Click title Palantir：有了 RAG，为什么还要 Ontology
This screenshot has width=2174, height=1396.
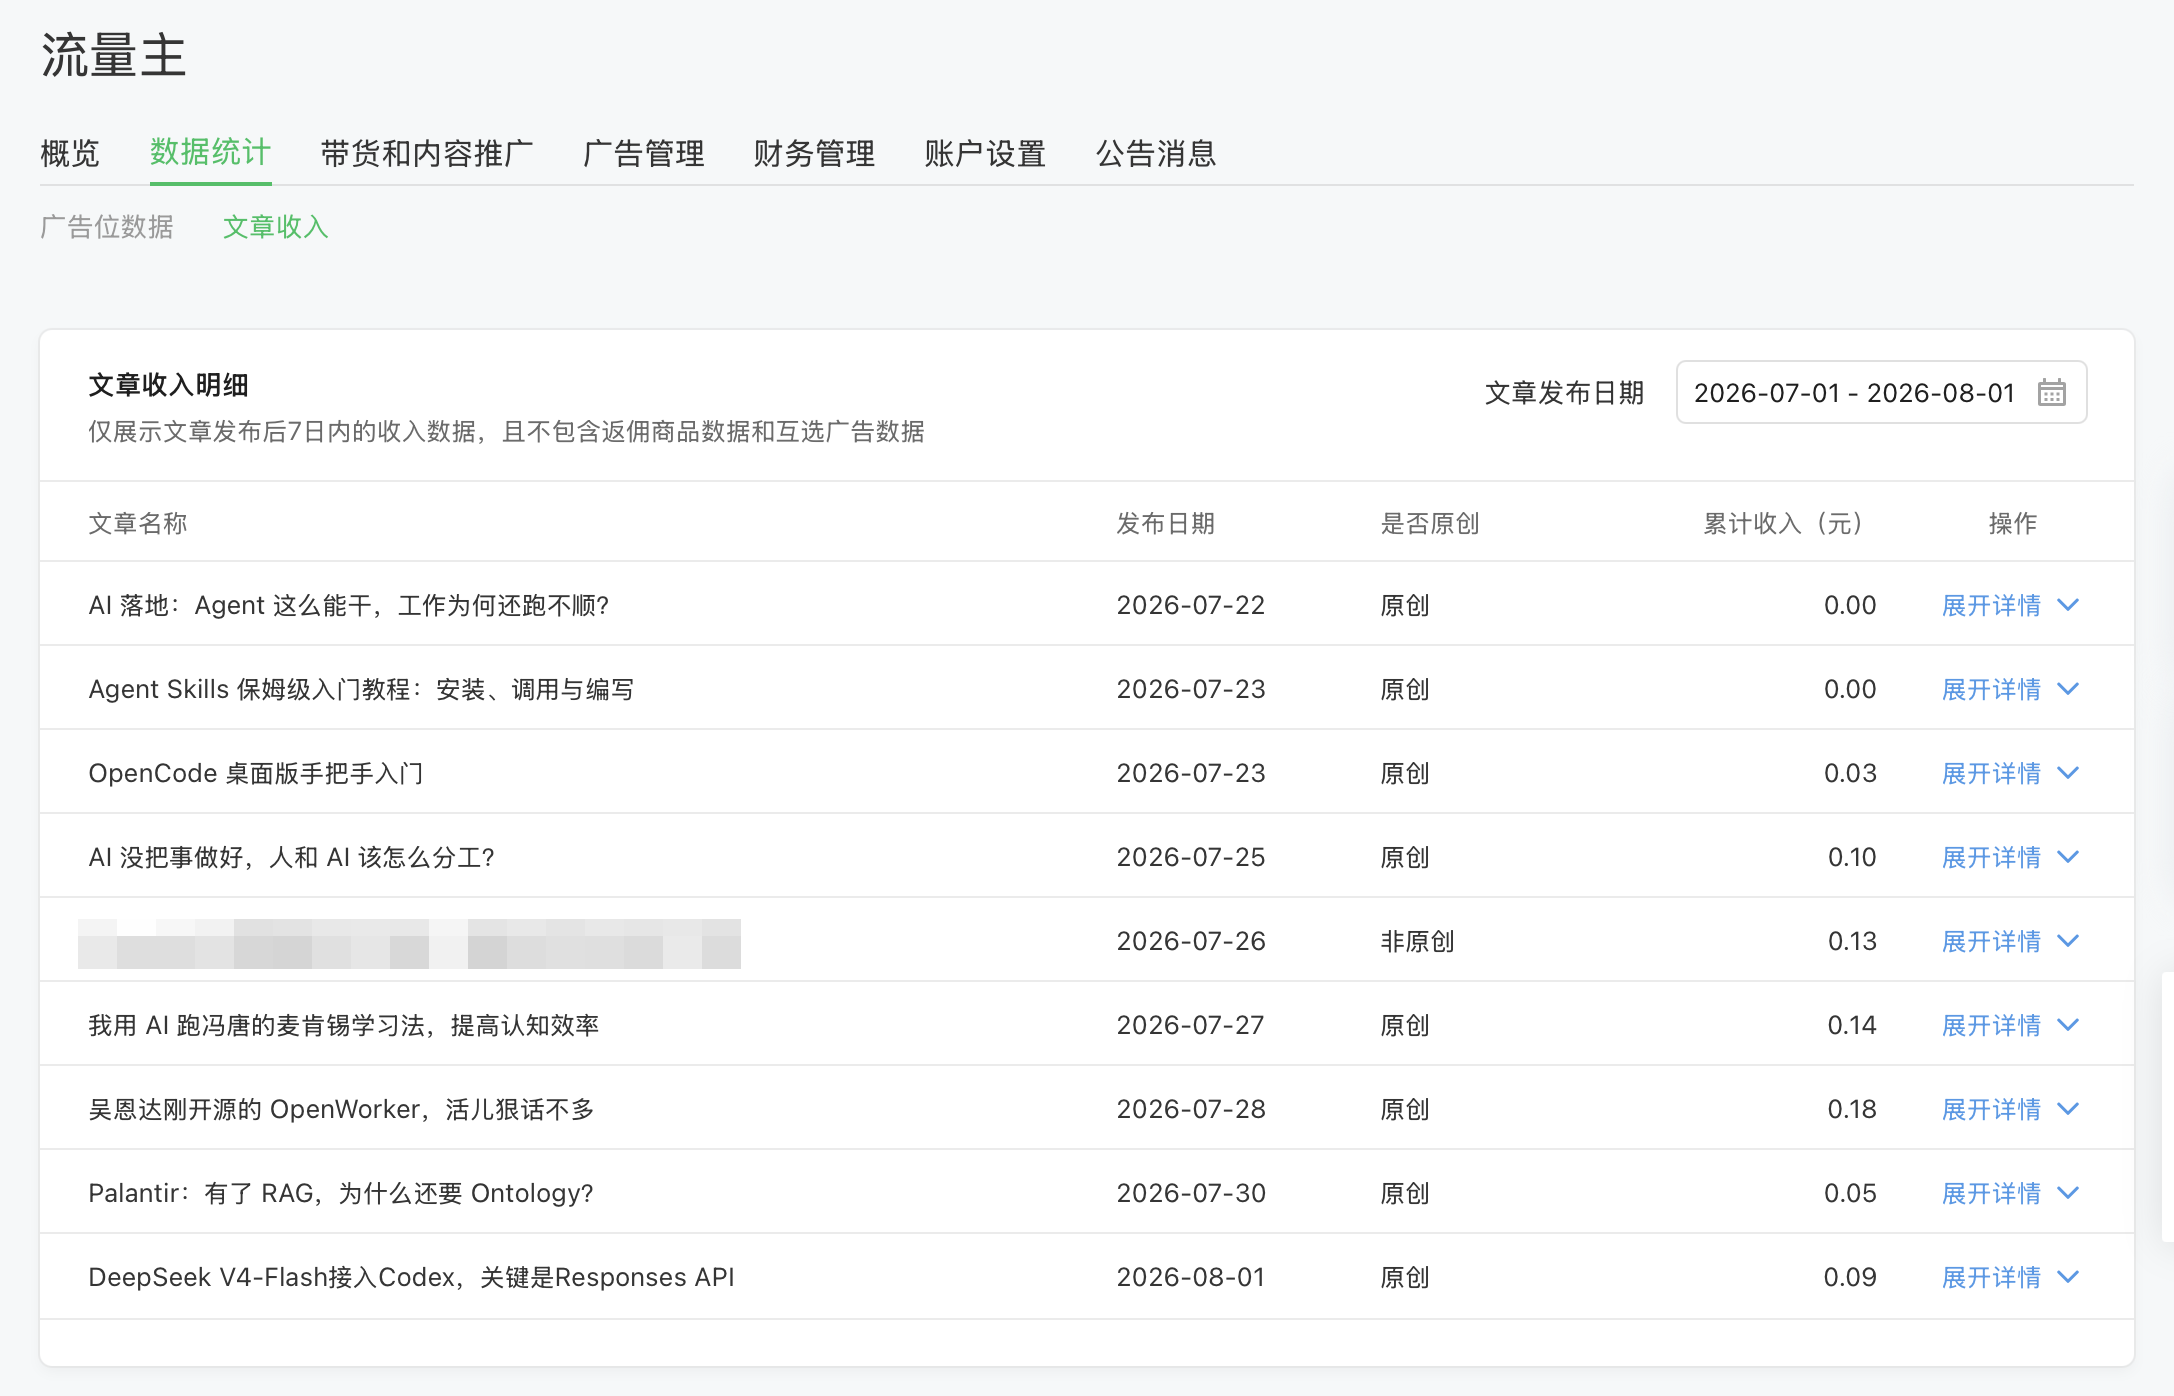[x=341, y=1193]
